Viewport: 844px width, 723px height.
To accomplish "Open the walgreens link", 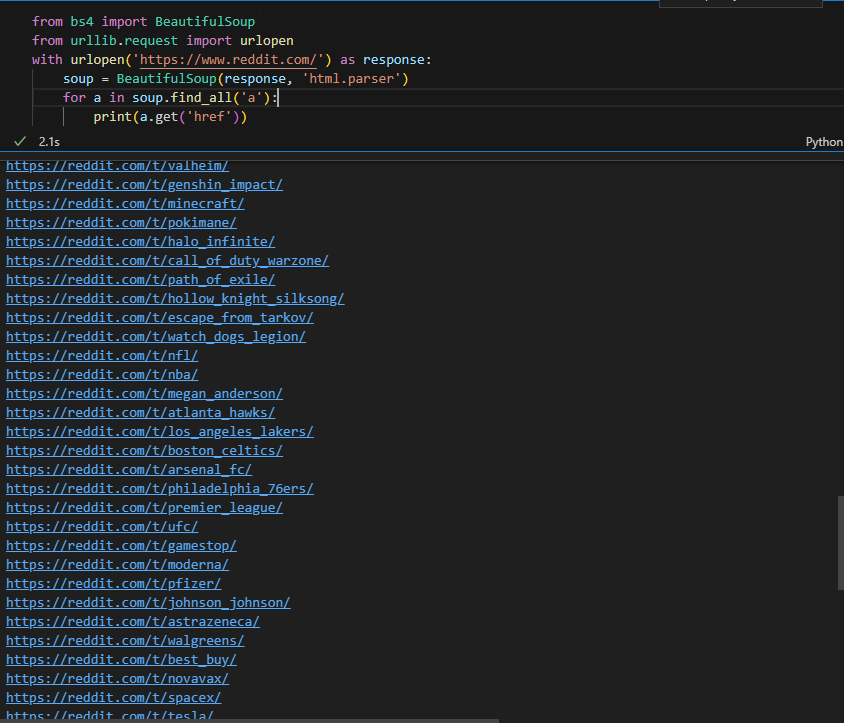I will click(x=125, y=641).
